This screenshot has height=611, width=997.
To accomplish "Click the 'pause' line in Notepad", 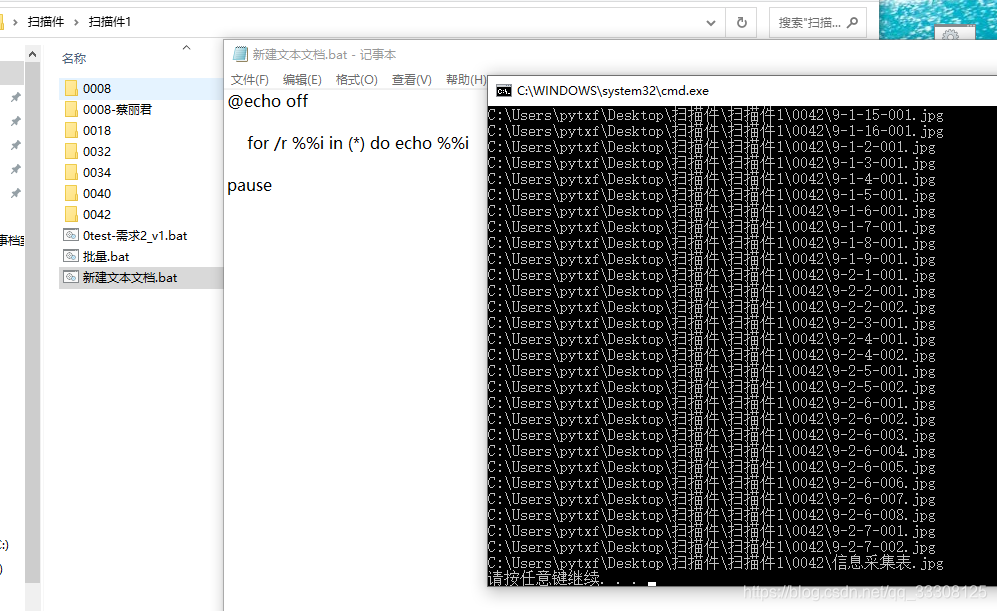I will coord(249,186).
